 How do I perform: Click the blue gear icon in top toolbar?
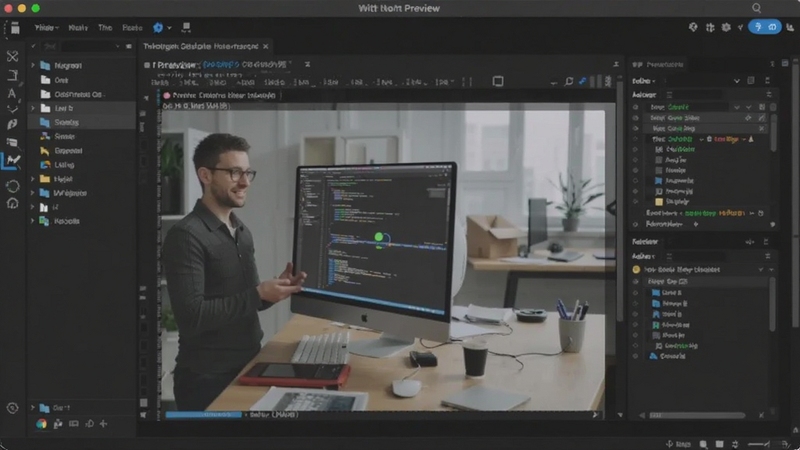158,28
